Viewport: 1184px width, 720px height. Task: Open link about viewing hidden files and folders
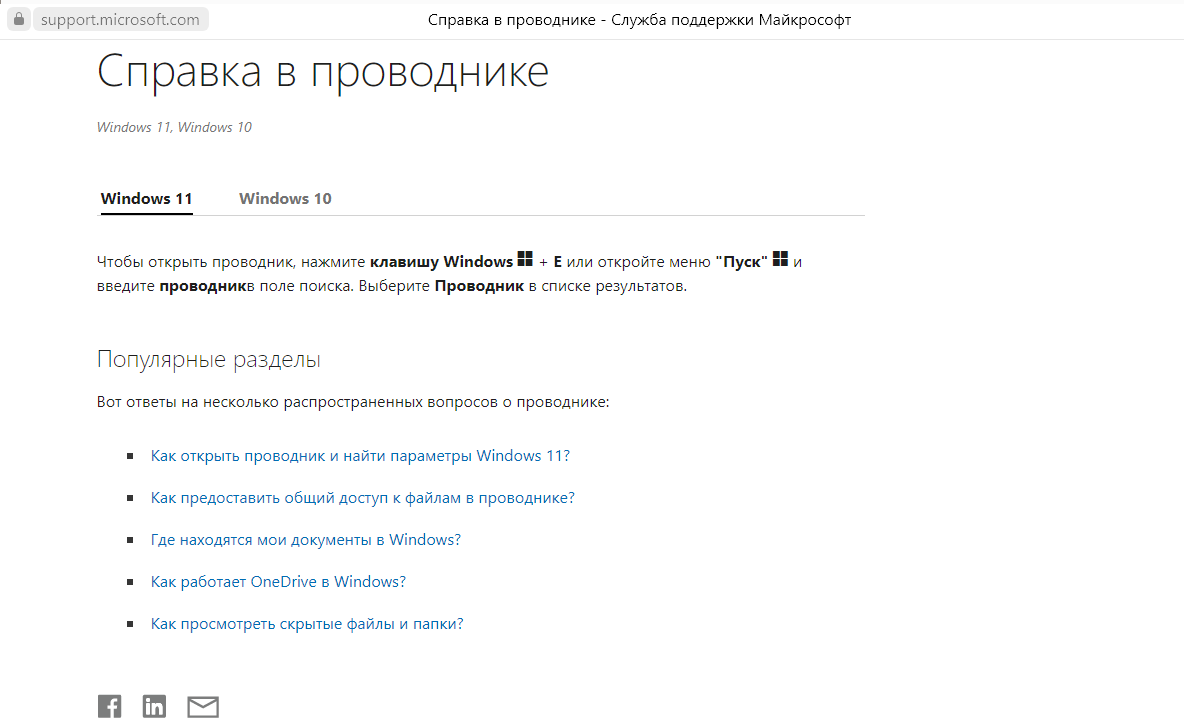307,624
